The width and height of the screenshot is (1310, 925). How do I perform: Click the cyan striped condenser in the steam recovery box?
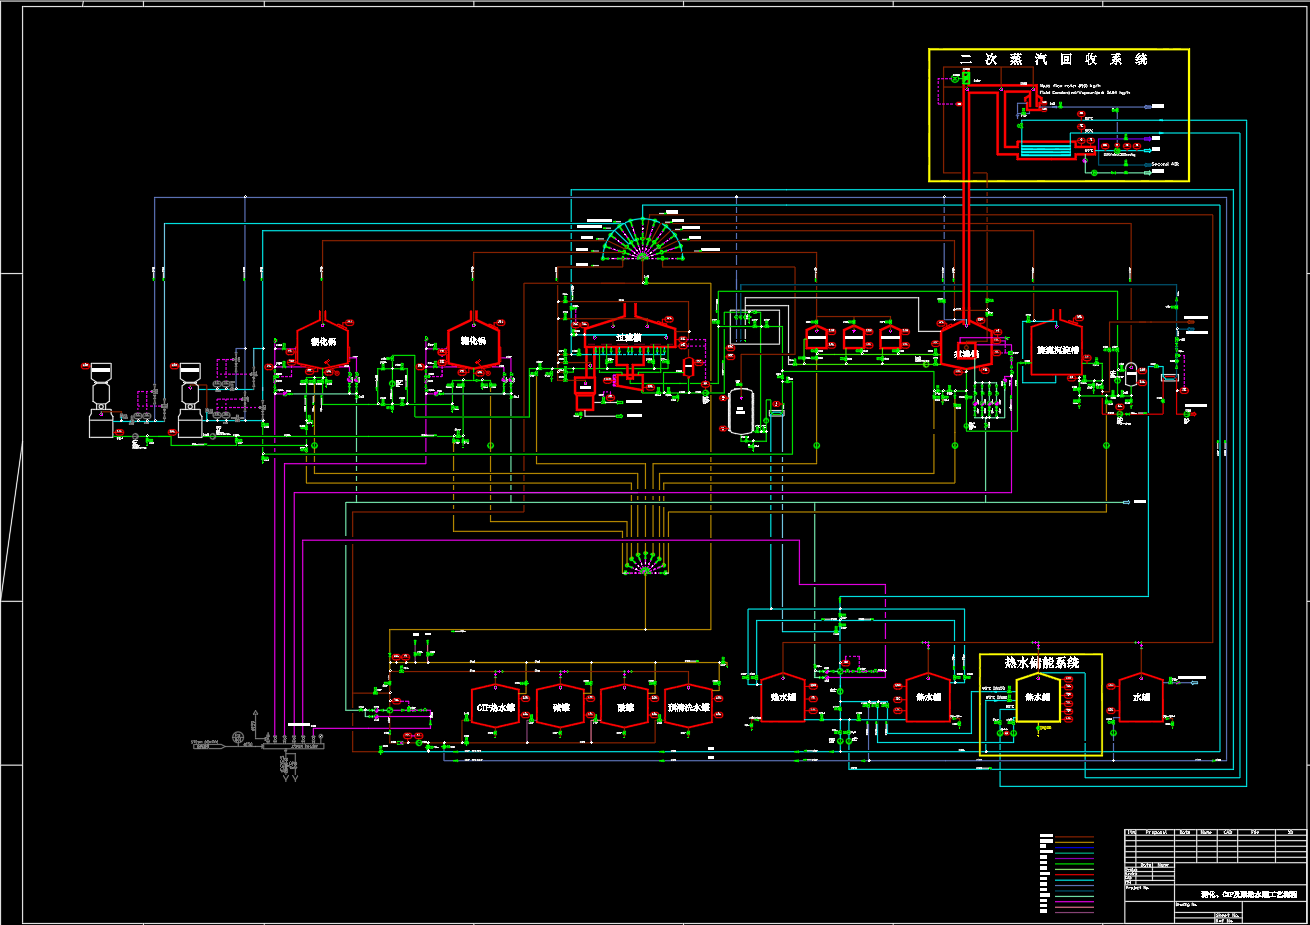point(1045,150)
